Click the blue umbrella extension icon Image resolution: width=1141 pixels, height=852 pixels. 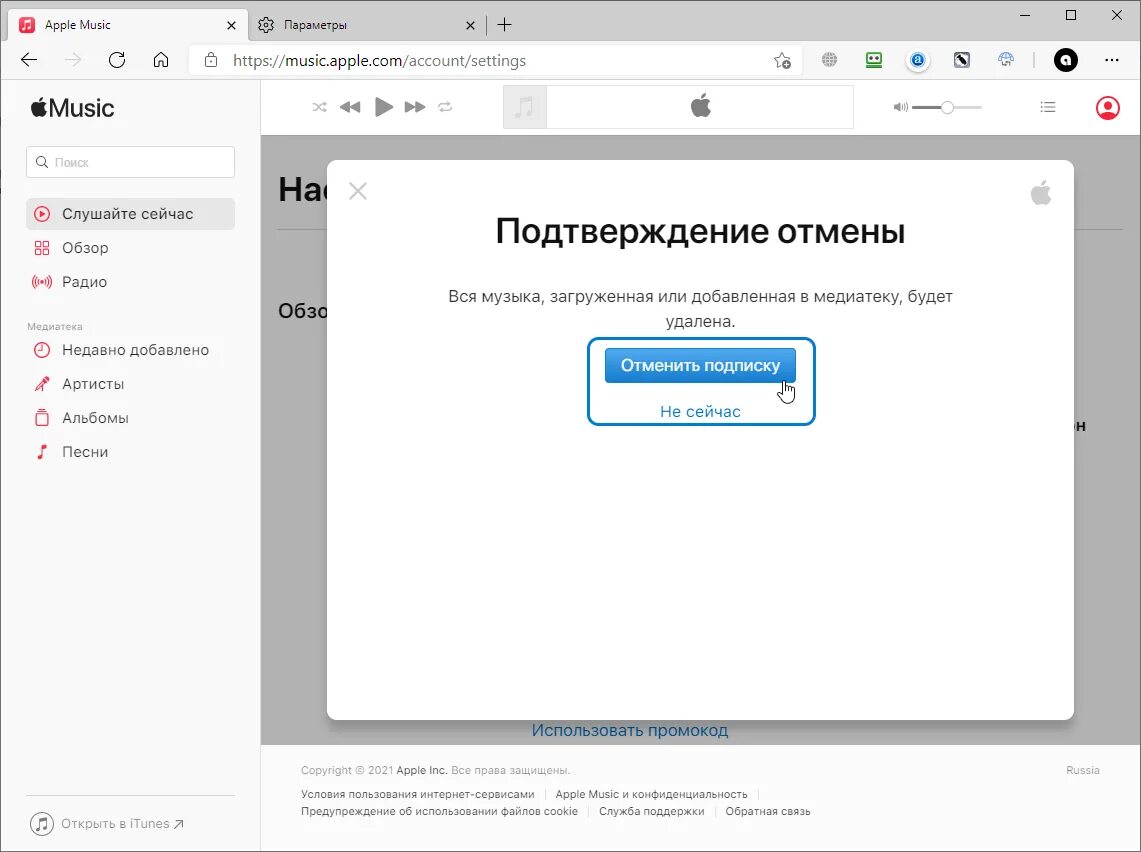1006,60
